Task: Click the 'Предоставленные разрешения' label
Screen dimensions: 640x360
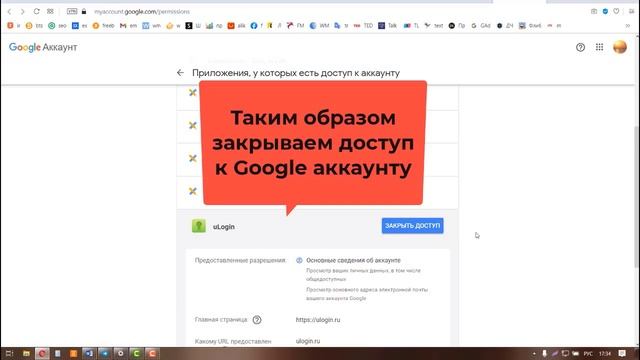Action: coord(240,260)
